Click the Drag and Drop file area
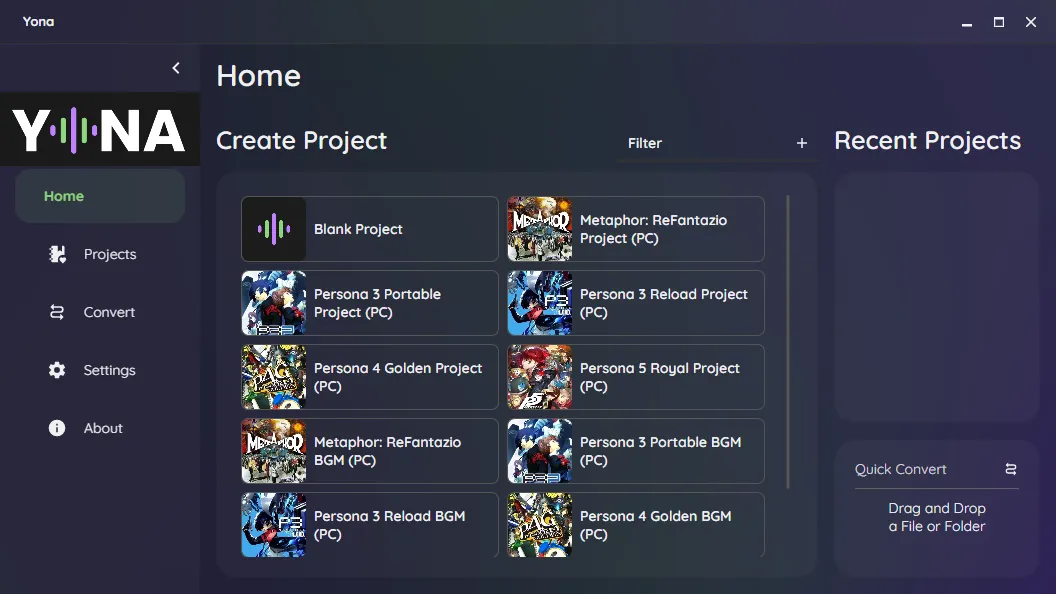Image resolution: width=1056 pixels, height=594 pixels. coord(937,517)
